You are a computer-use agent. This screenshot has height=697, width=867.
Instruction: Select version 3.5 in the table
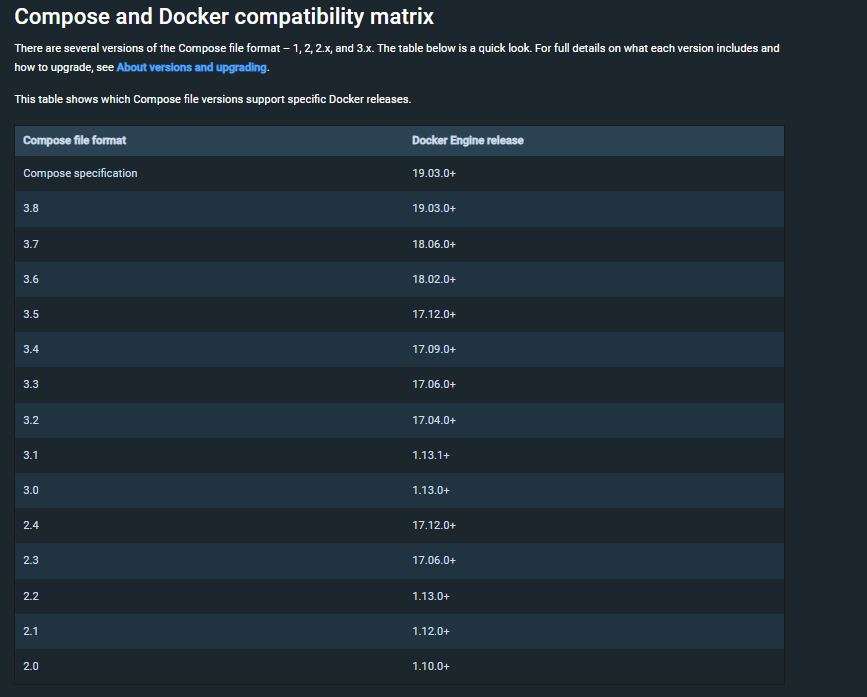(31, 314)
